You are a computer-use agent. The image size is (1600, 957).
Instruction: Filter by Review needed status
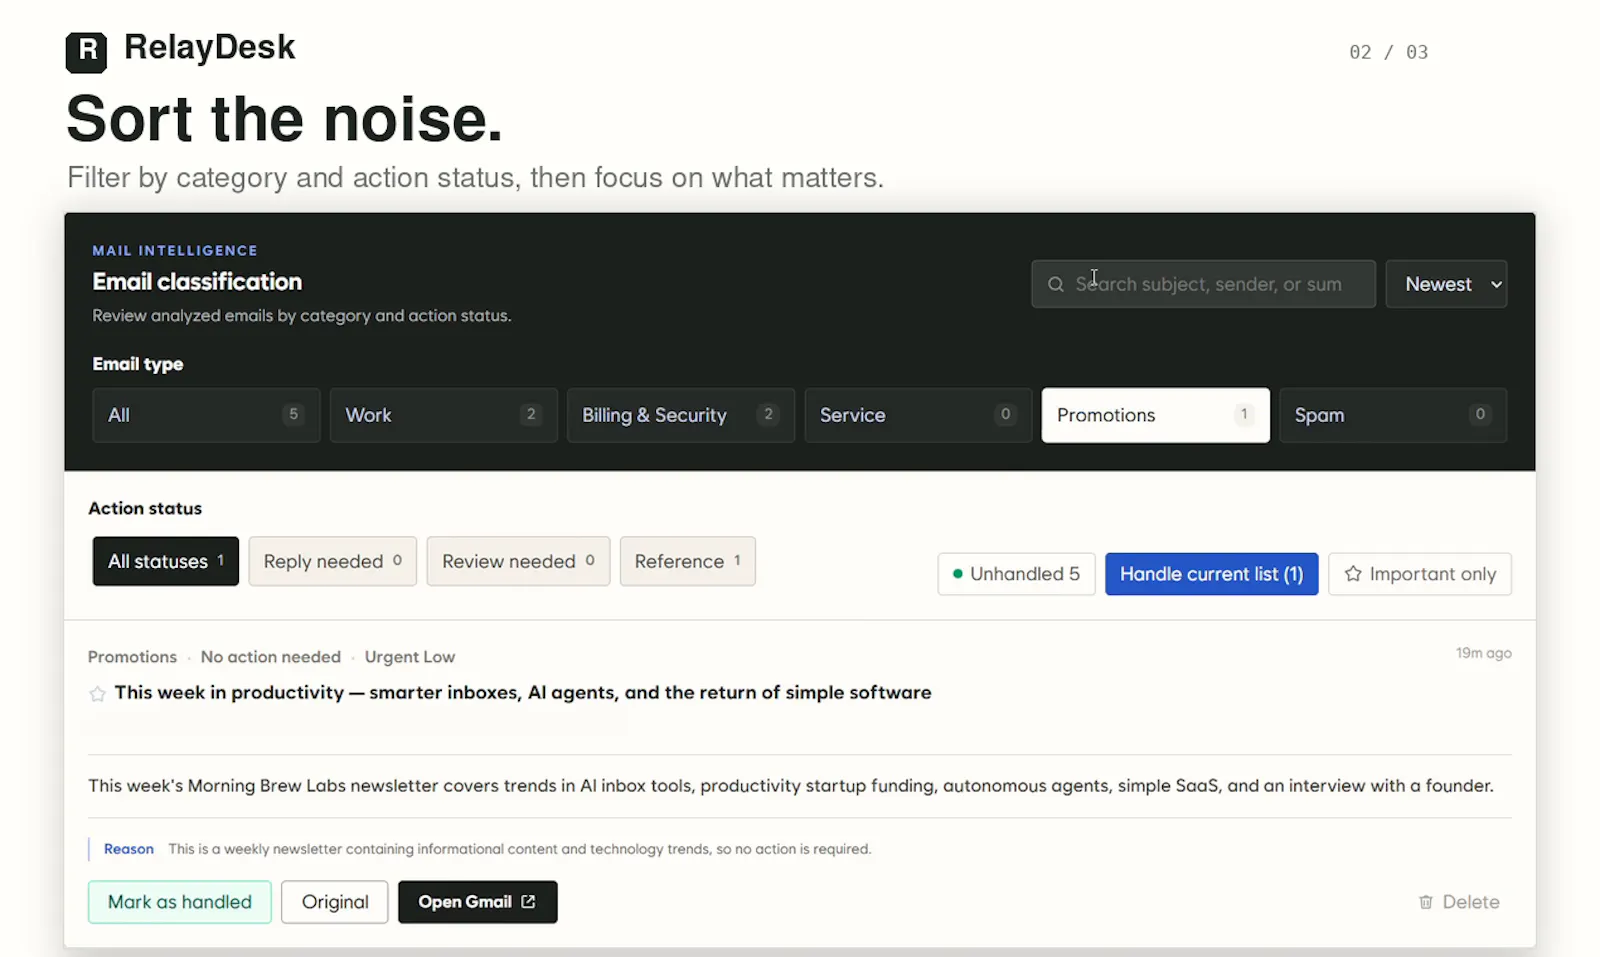click(518, 561)
